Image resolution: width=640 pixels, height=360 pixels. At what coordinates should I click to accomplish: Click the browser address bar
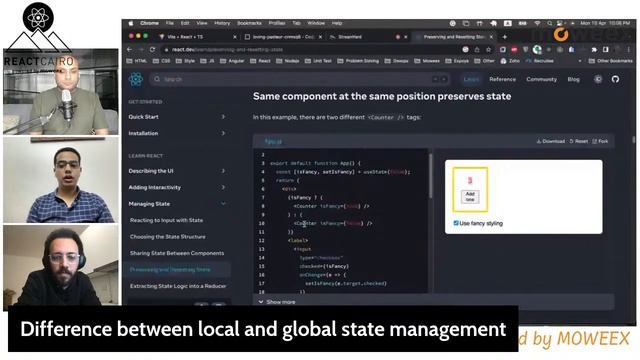(310, 49)
